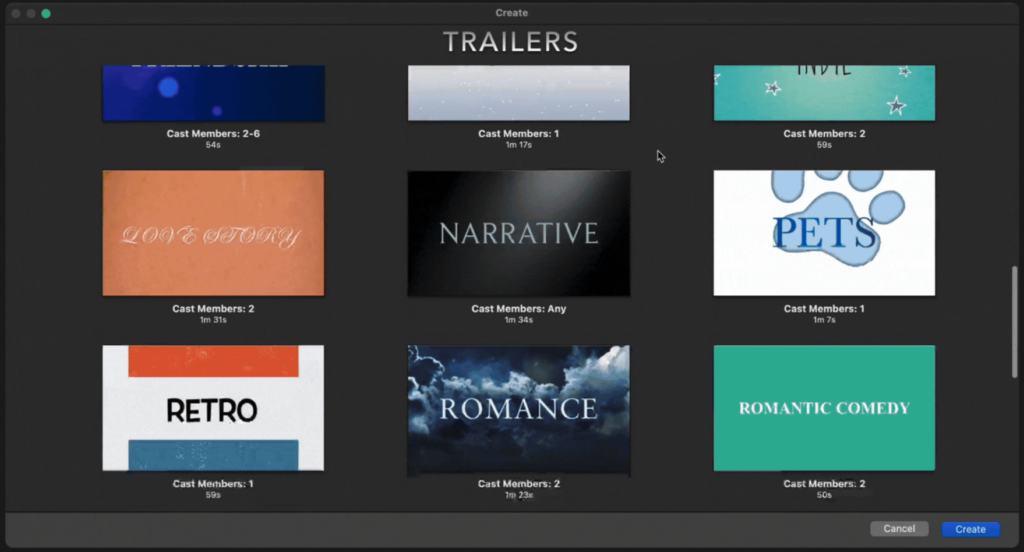Viewport: 1024px width, 552px height.
Task: Select the green Romantic Comedy trailer
Action: 824,408
